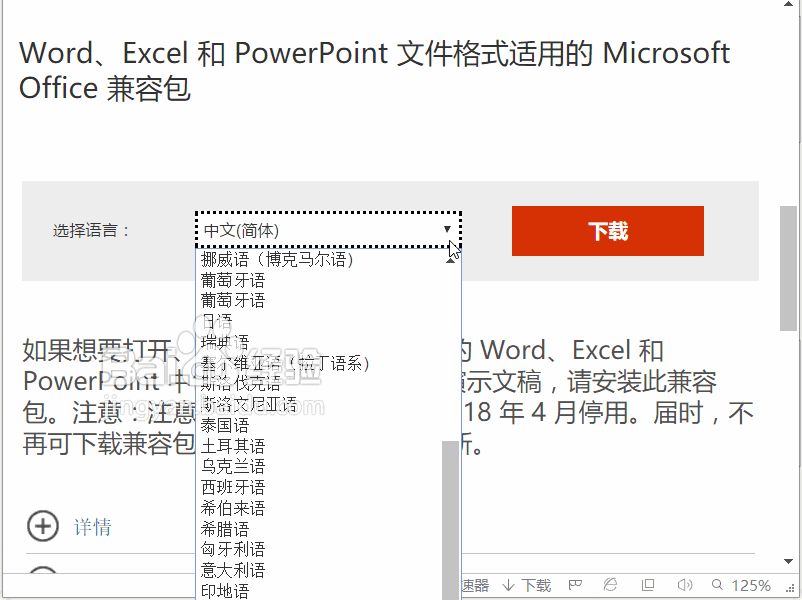Click the combo box dropdown arrow

(447, 229)
